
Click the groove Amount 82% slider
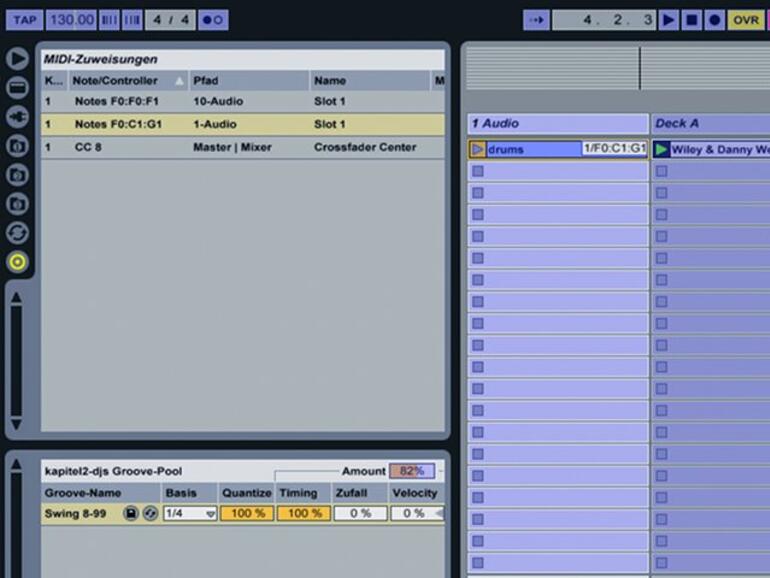pyautogui.click(x=412, y=471)
